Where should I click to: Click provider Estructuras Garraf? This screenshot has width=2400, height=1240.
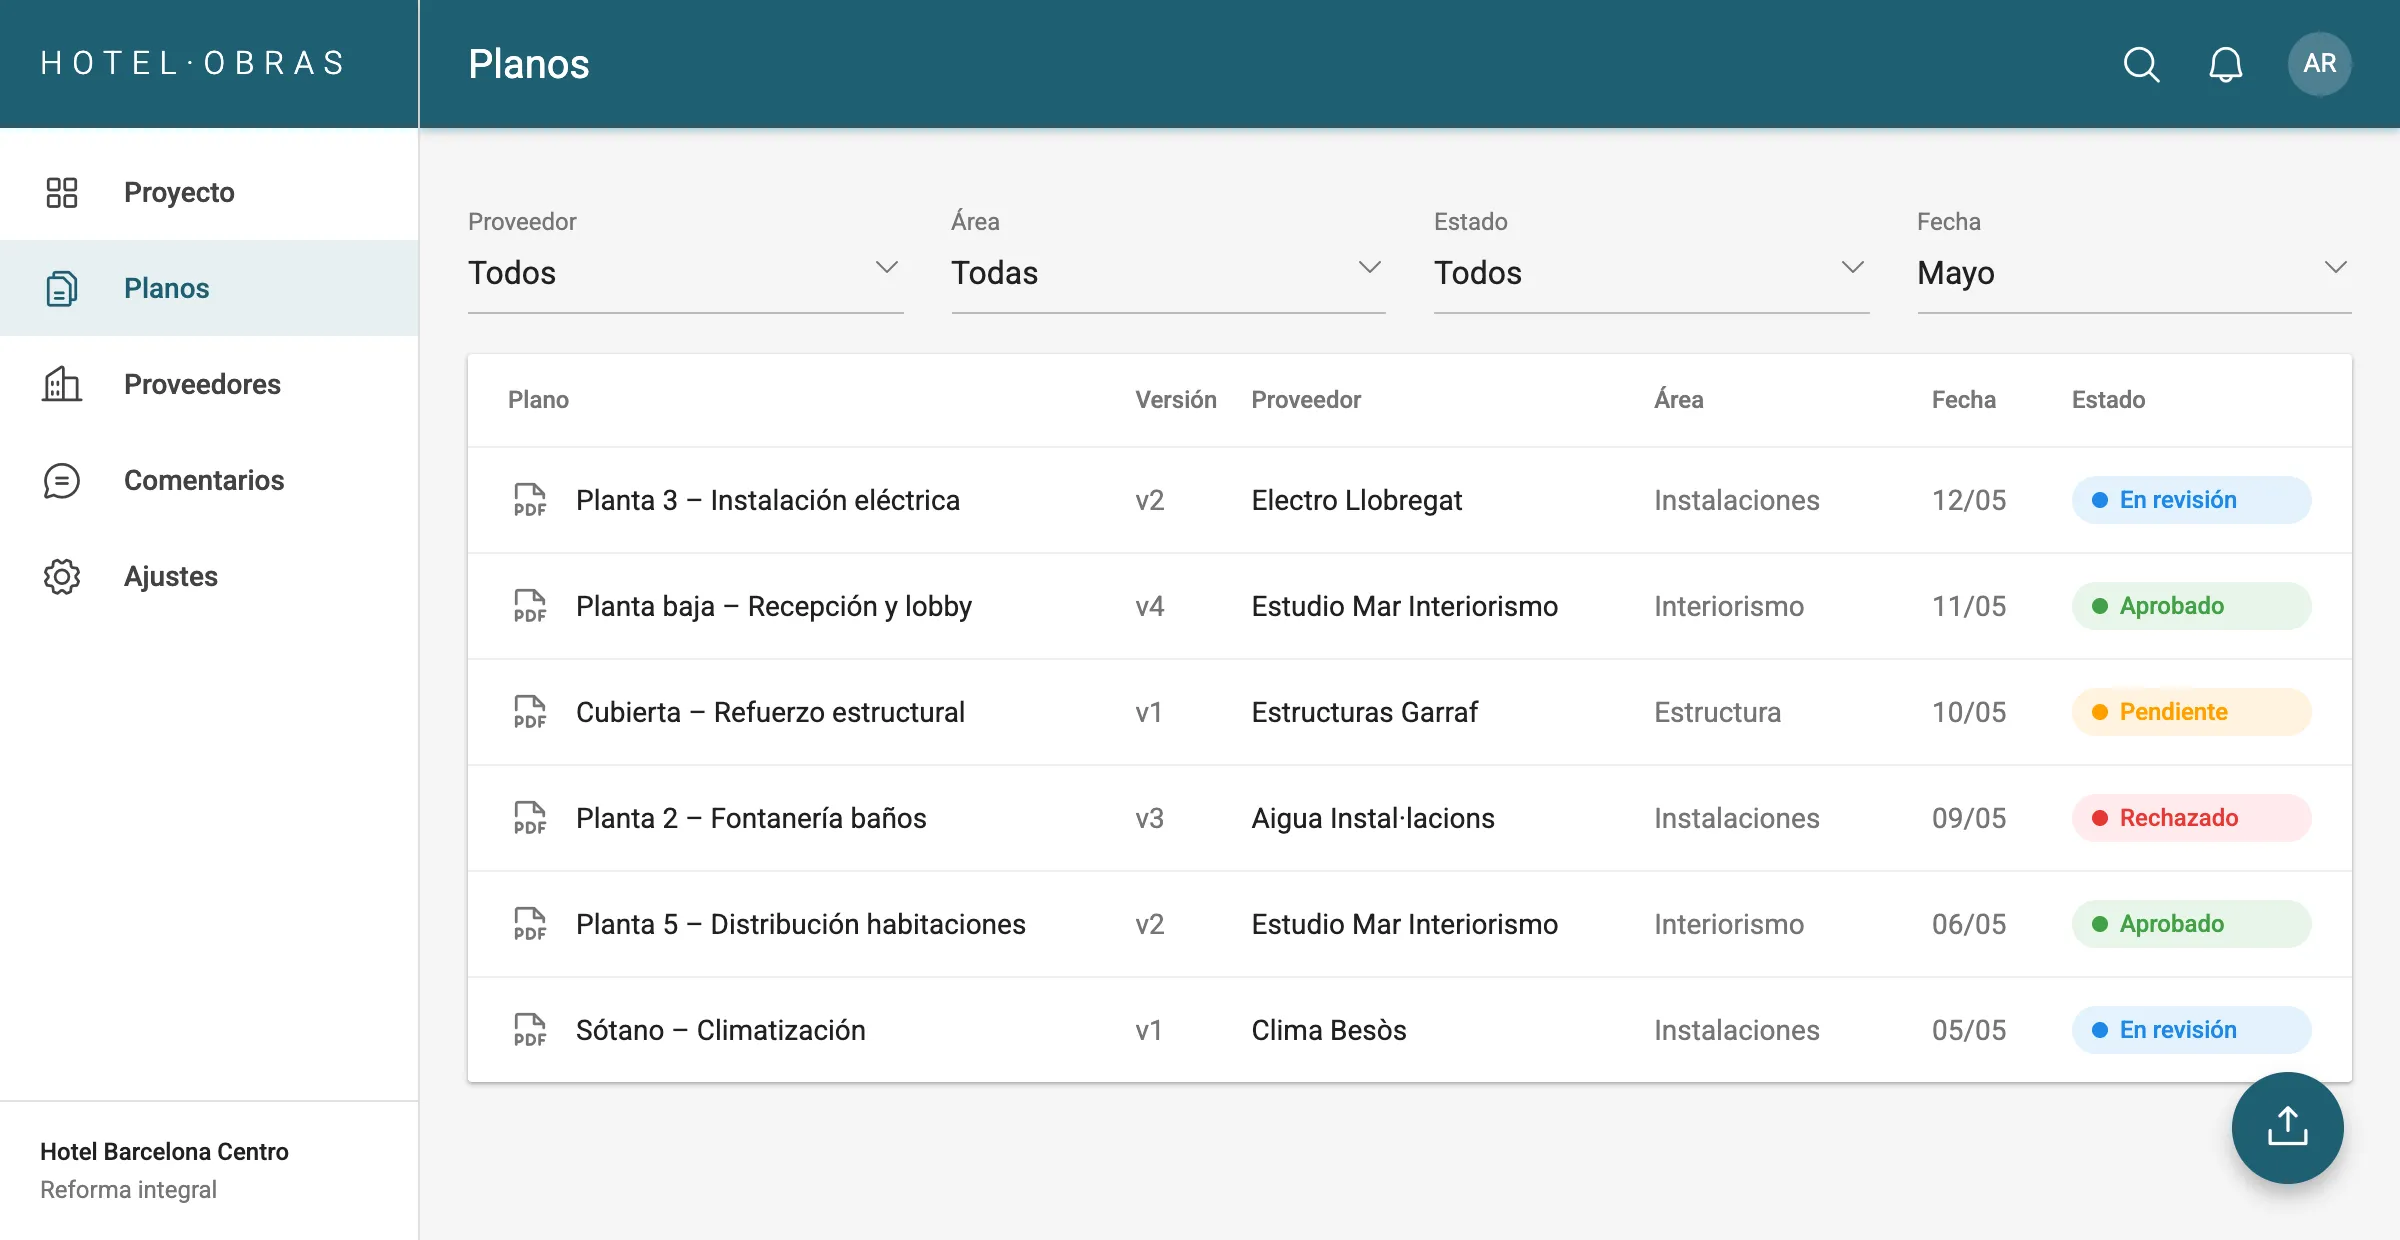point(1364,712)
